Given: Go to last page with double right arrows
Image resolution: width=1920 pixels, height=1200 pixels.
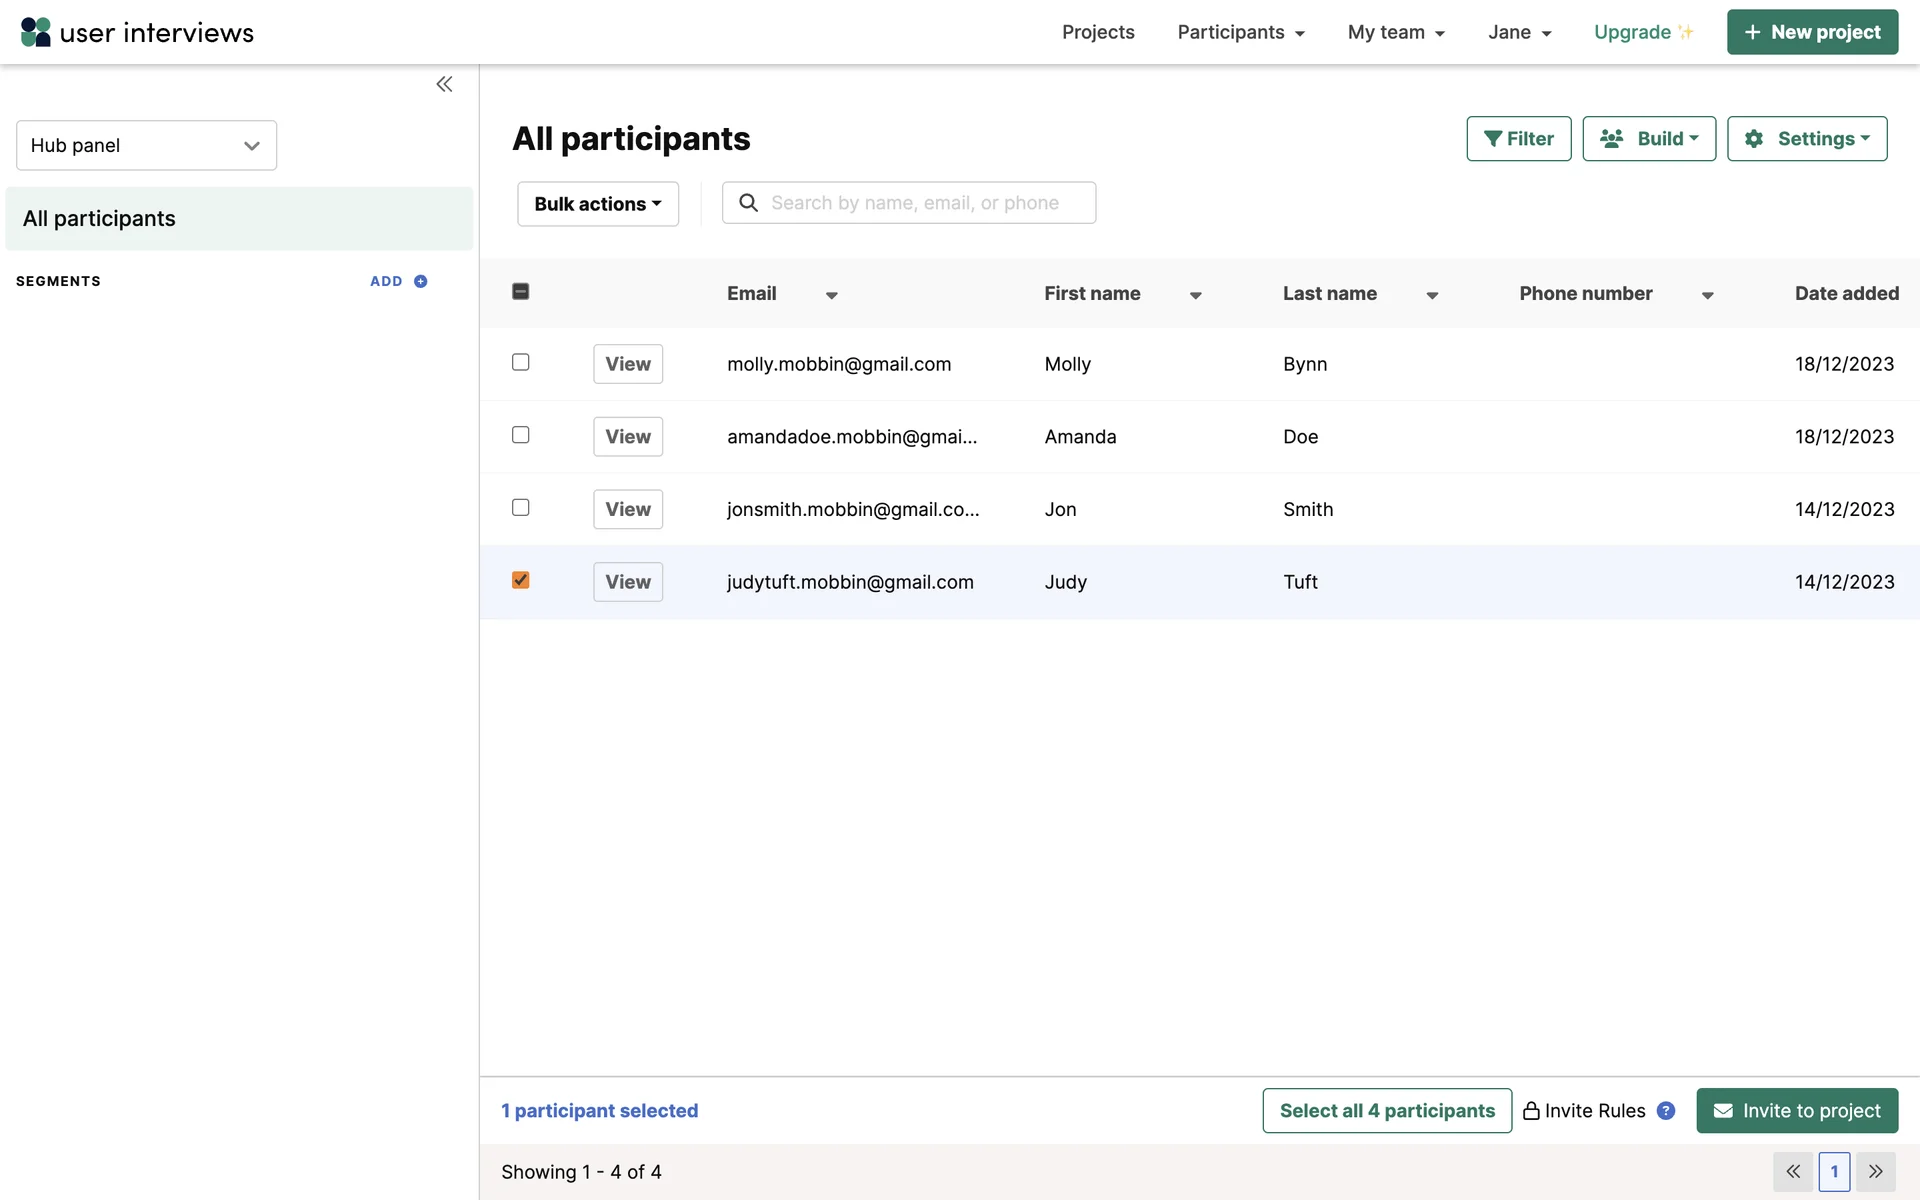Looking at the screenshot, I should 1875,1171.
